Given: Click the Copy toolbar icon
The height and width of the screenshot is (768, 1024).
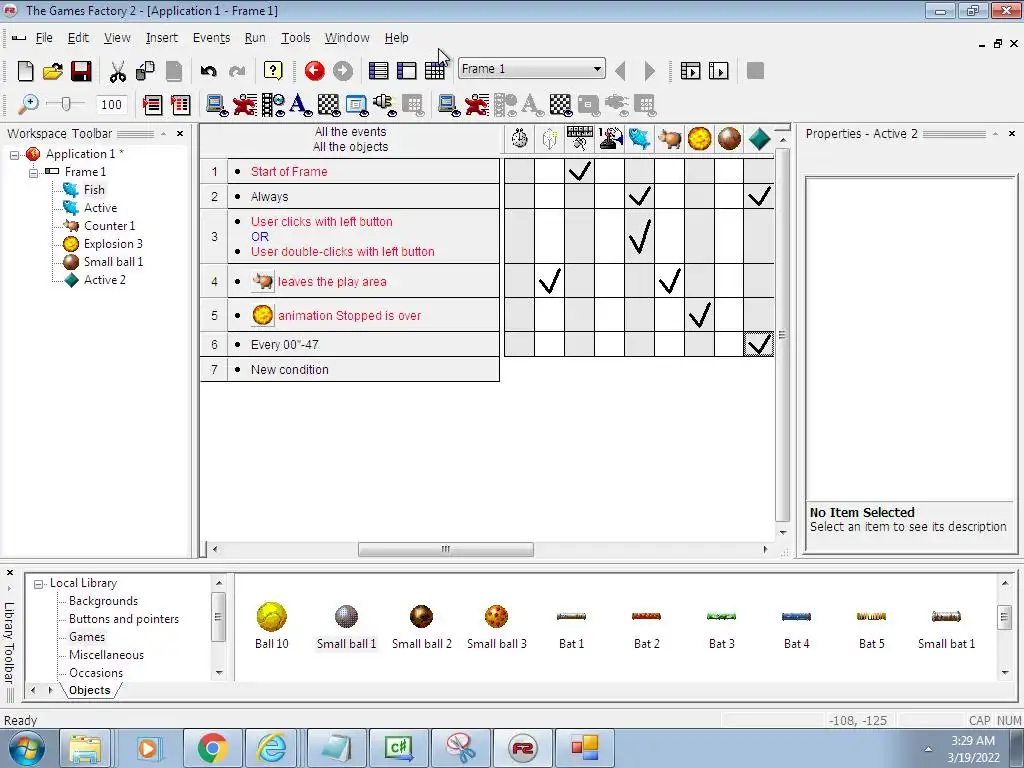Looking at the screenshot, I should pyautogui.click(x=145, y=71).
